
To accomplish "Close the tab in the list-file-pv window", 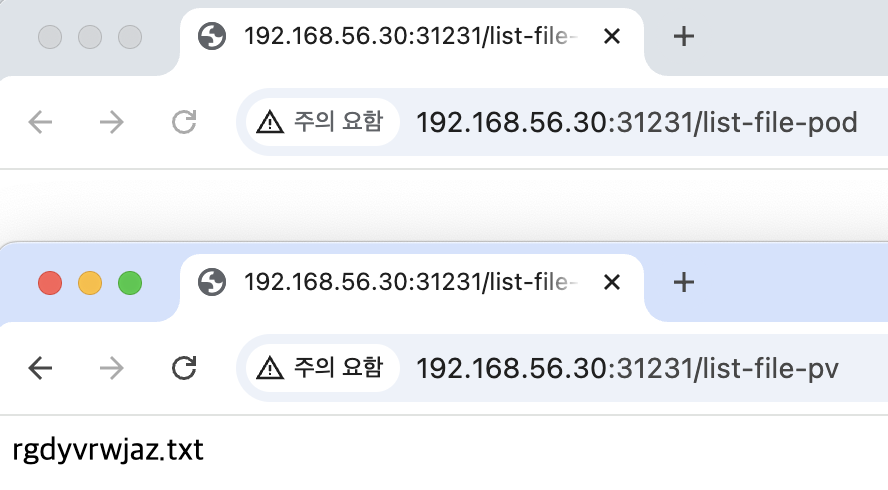I will click(x=612, y=282).
